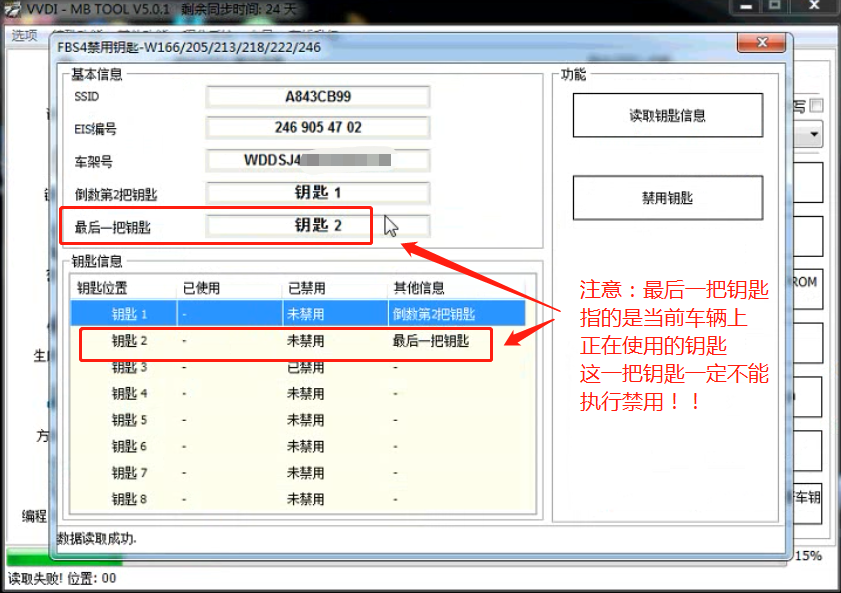
Task: Close the FBS4禁用钥匙 dialog
Action: 762,42
